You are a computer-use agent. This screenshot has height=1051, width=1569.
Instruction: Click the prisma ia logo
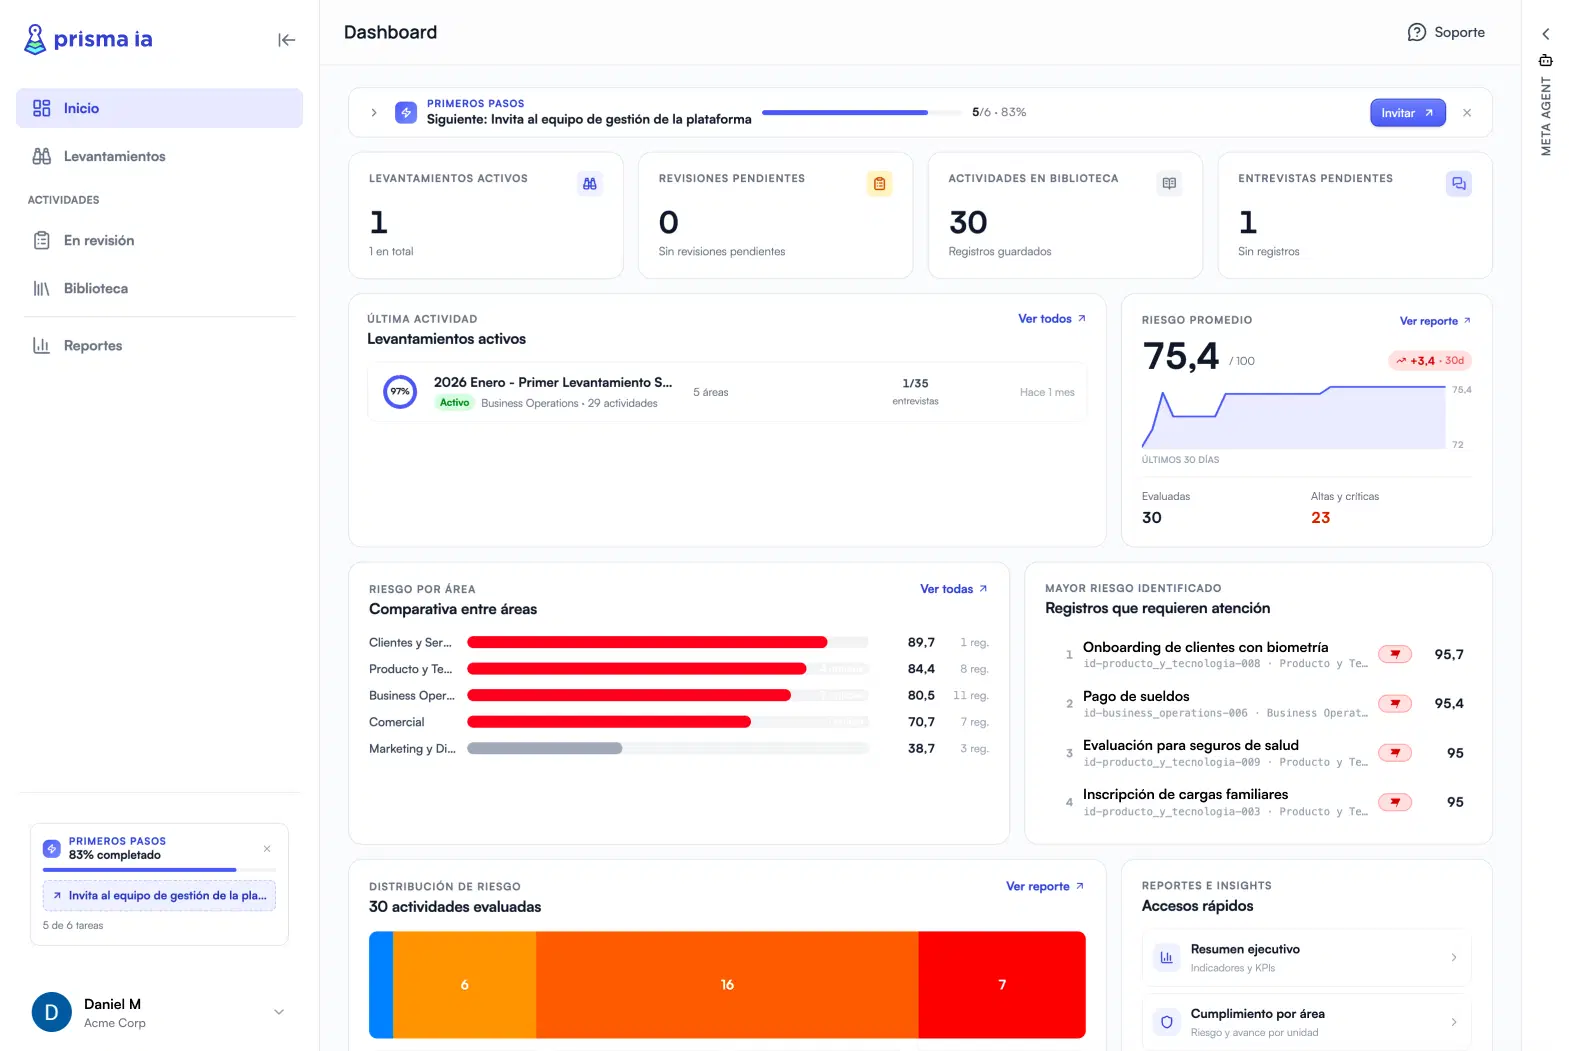[x=88, y=39]
